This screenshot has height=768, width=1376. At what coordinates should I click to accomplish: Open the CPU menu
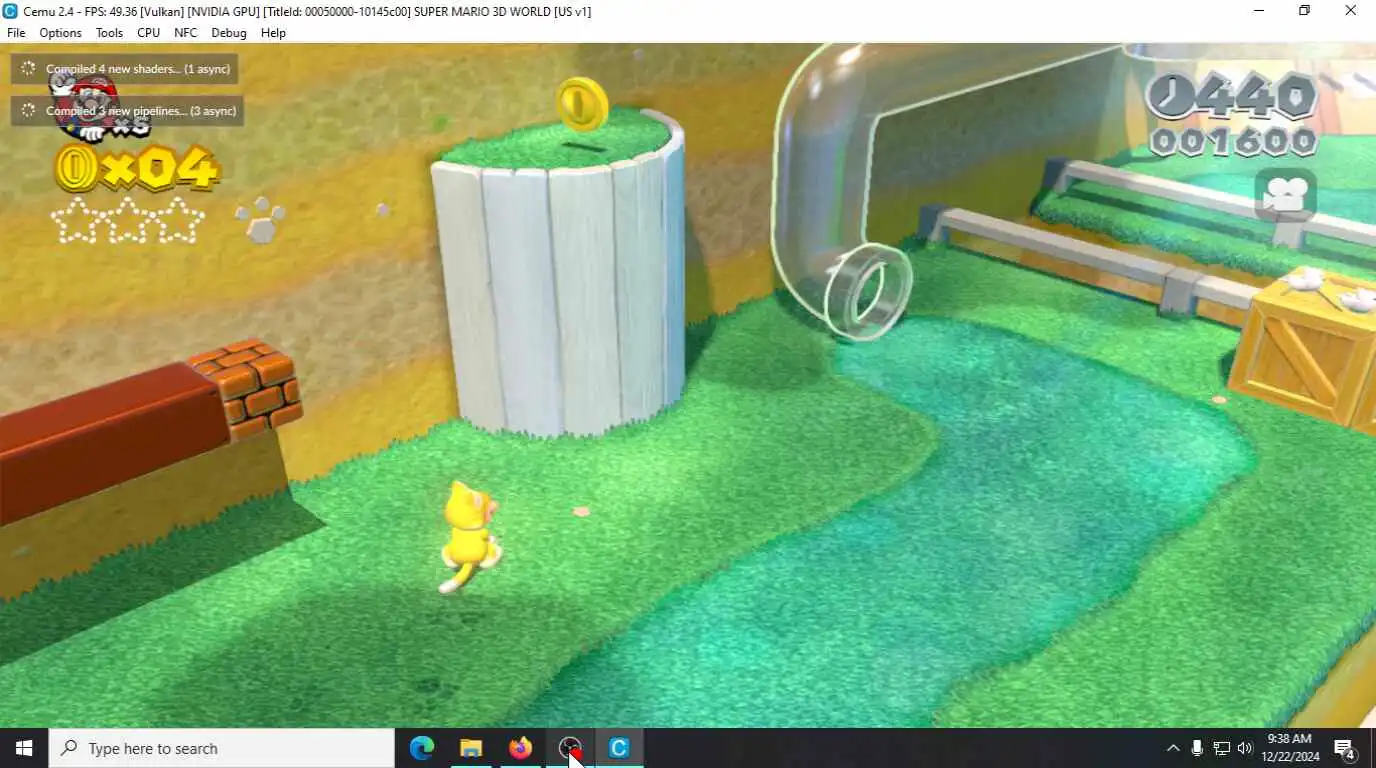(x=148, y=33)
